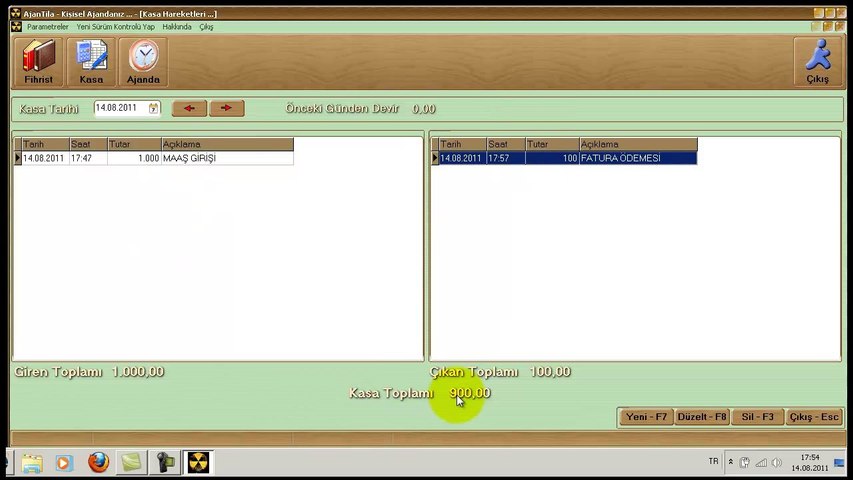853x480 pixels.
Task: Open Yeni Sürüm Kontrolü Yap menu
Action: [115, 27]
